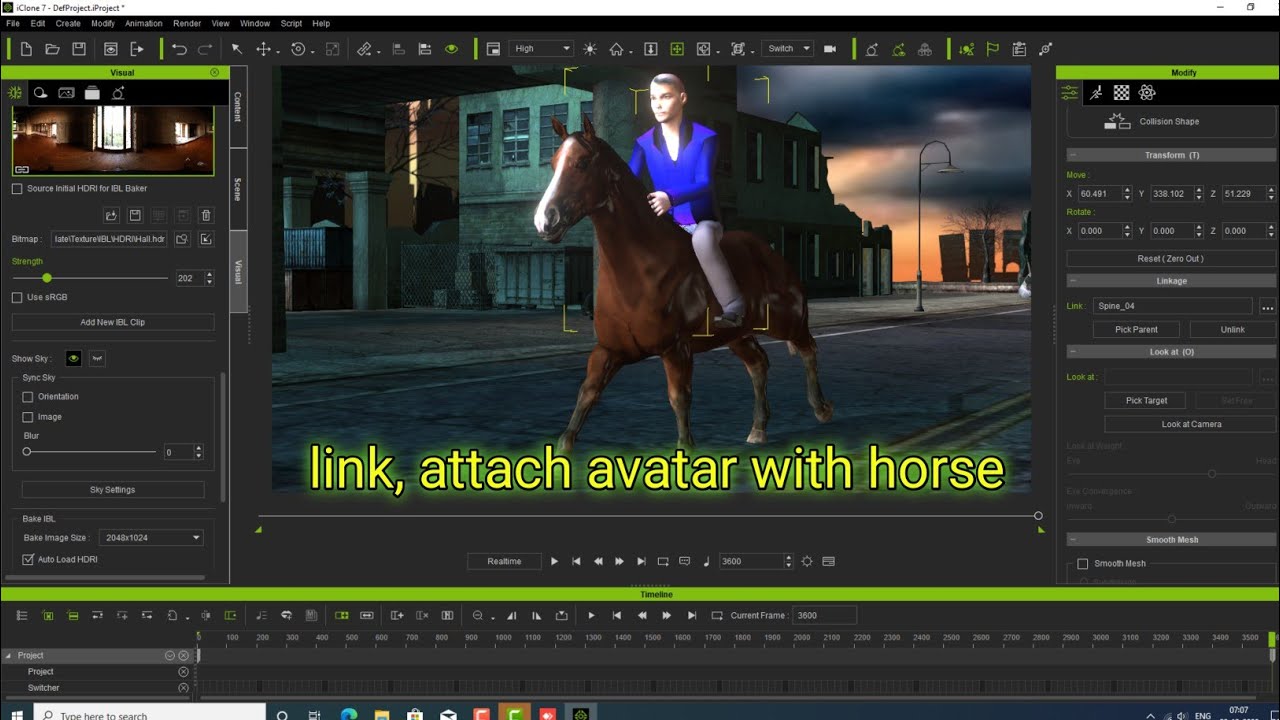Open the Create menu

point(68,23)
